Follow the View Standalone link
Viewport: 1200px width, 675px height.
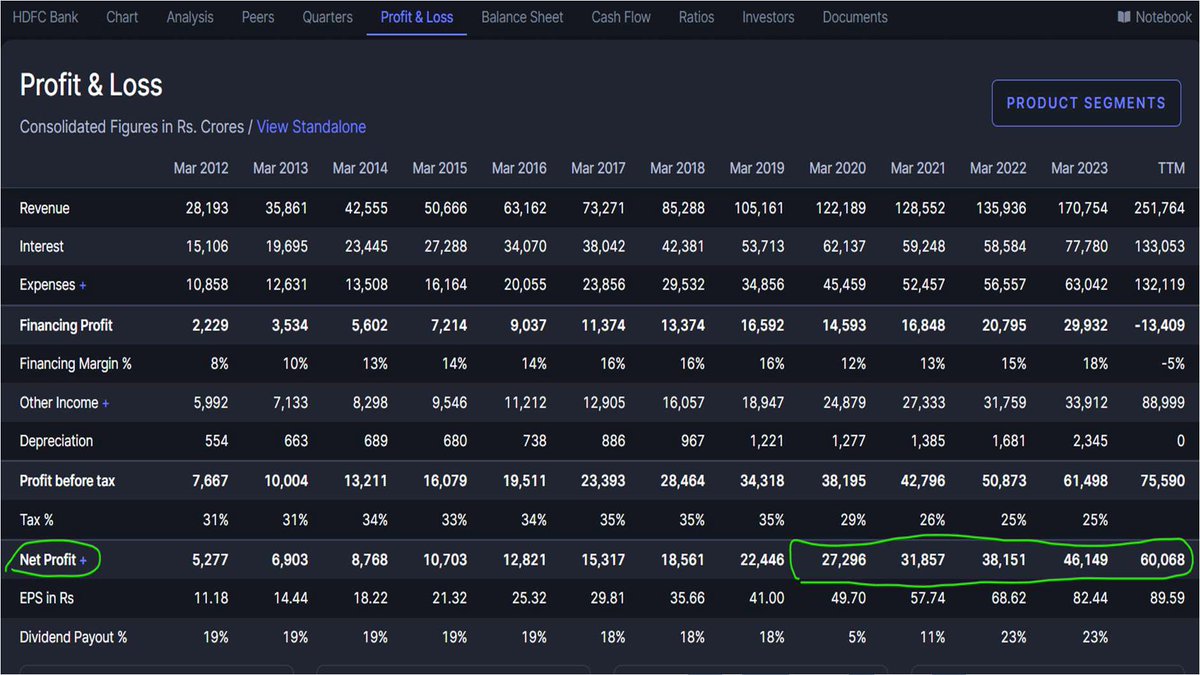pyautogui.click(x=311, y=127)
